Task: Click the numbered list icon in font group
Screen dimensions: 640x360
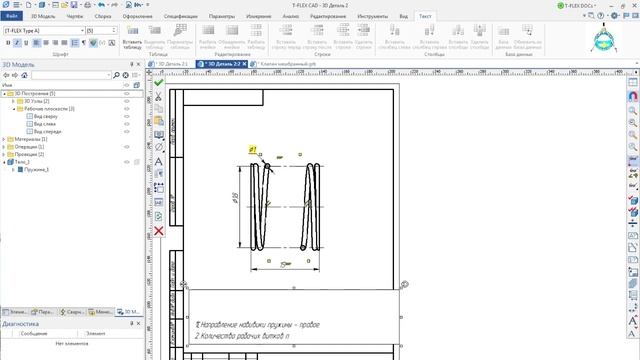Action: 75,42
